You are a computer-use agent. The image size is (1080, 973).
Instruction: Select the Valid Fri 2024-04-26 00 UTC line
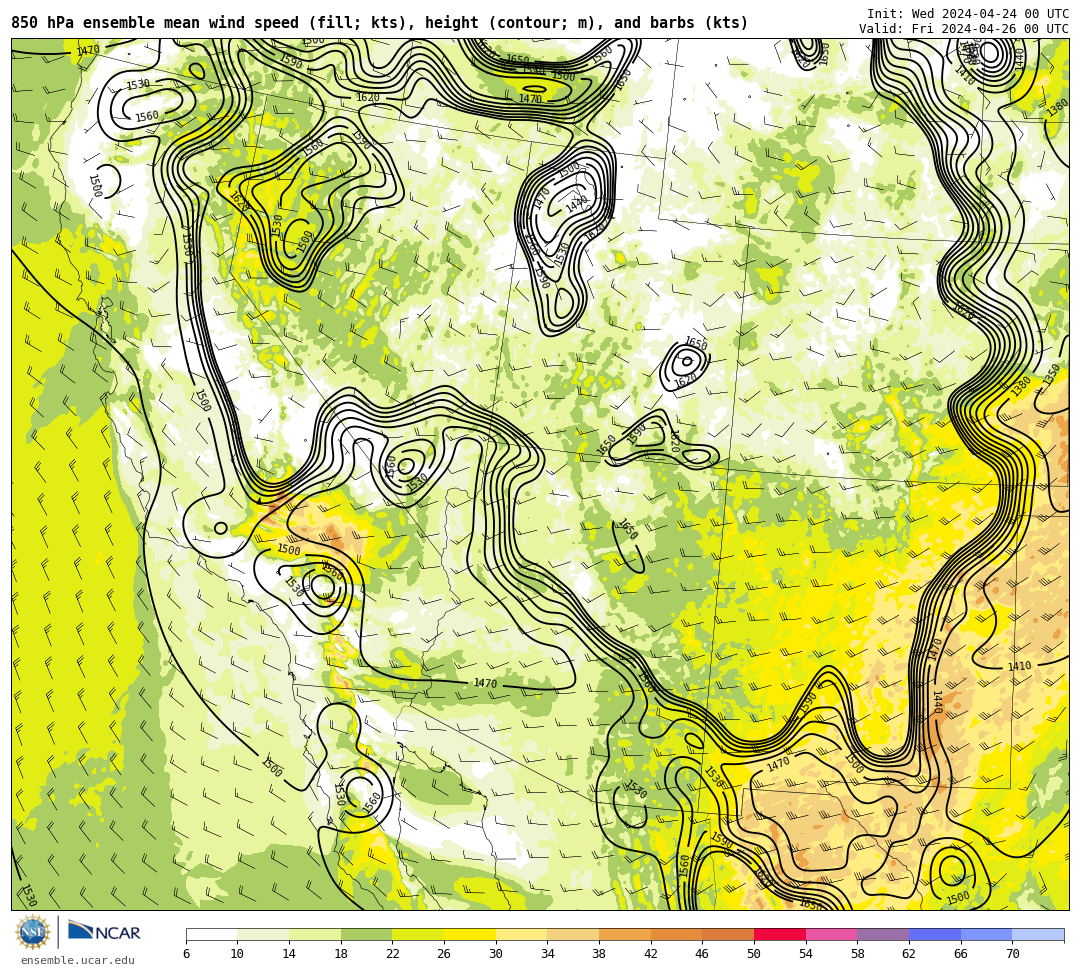point(964,29)
